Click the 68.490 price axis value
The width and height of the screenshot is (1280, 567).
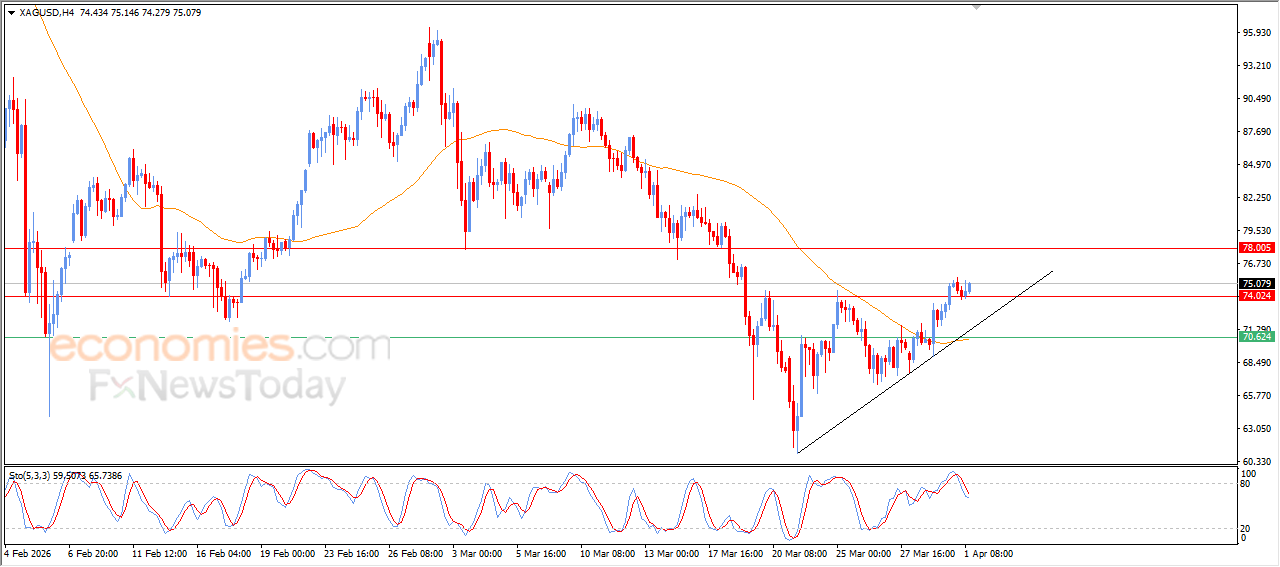pyautogui.click(x=1256, y=363)
